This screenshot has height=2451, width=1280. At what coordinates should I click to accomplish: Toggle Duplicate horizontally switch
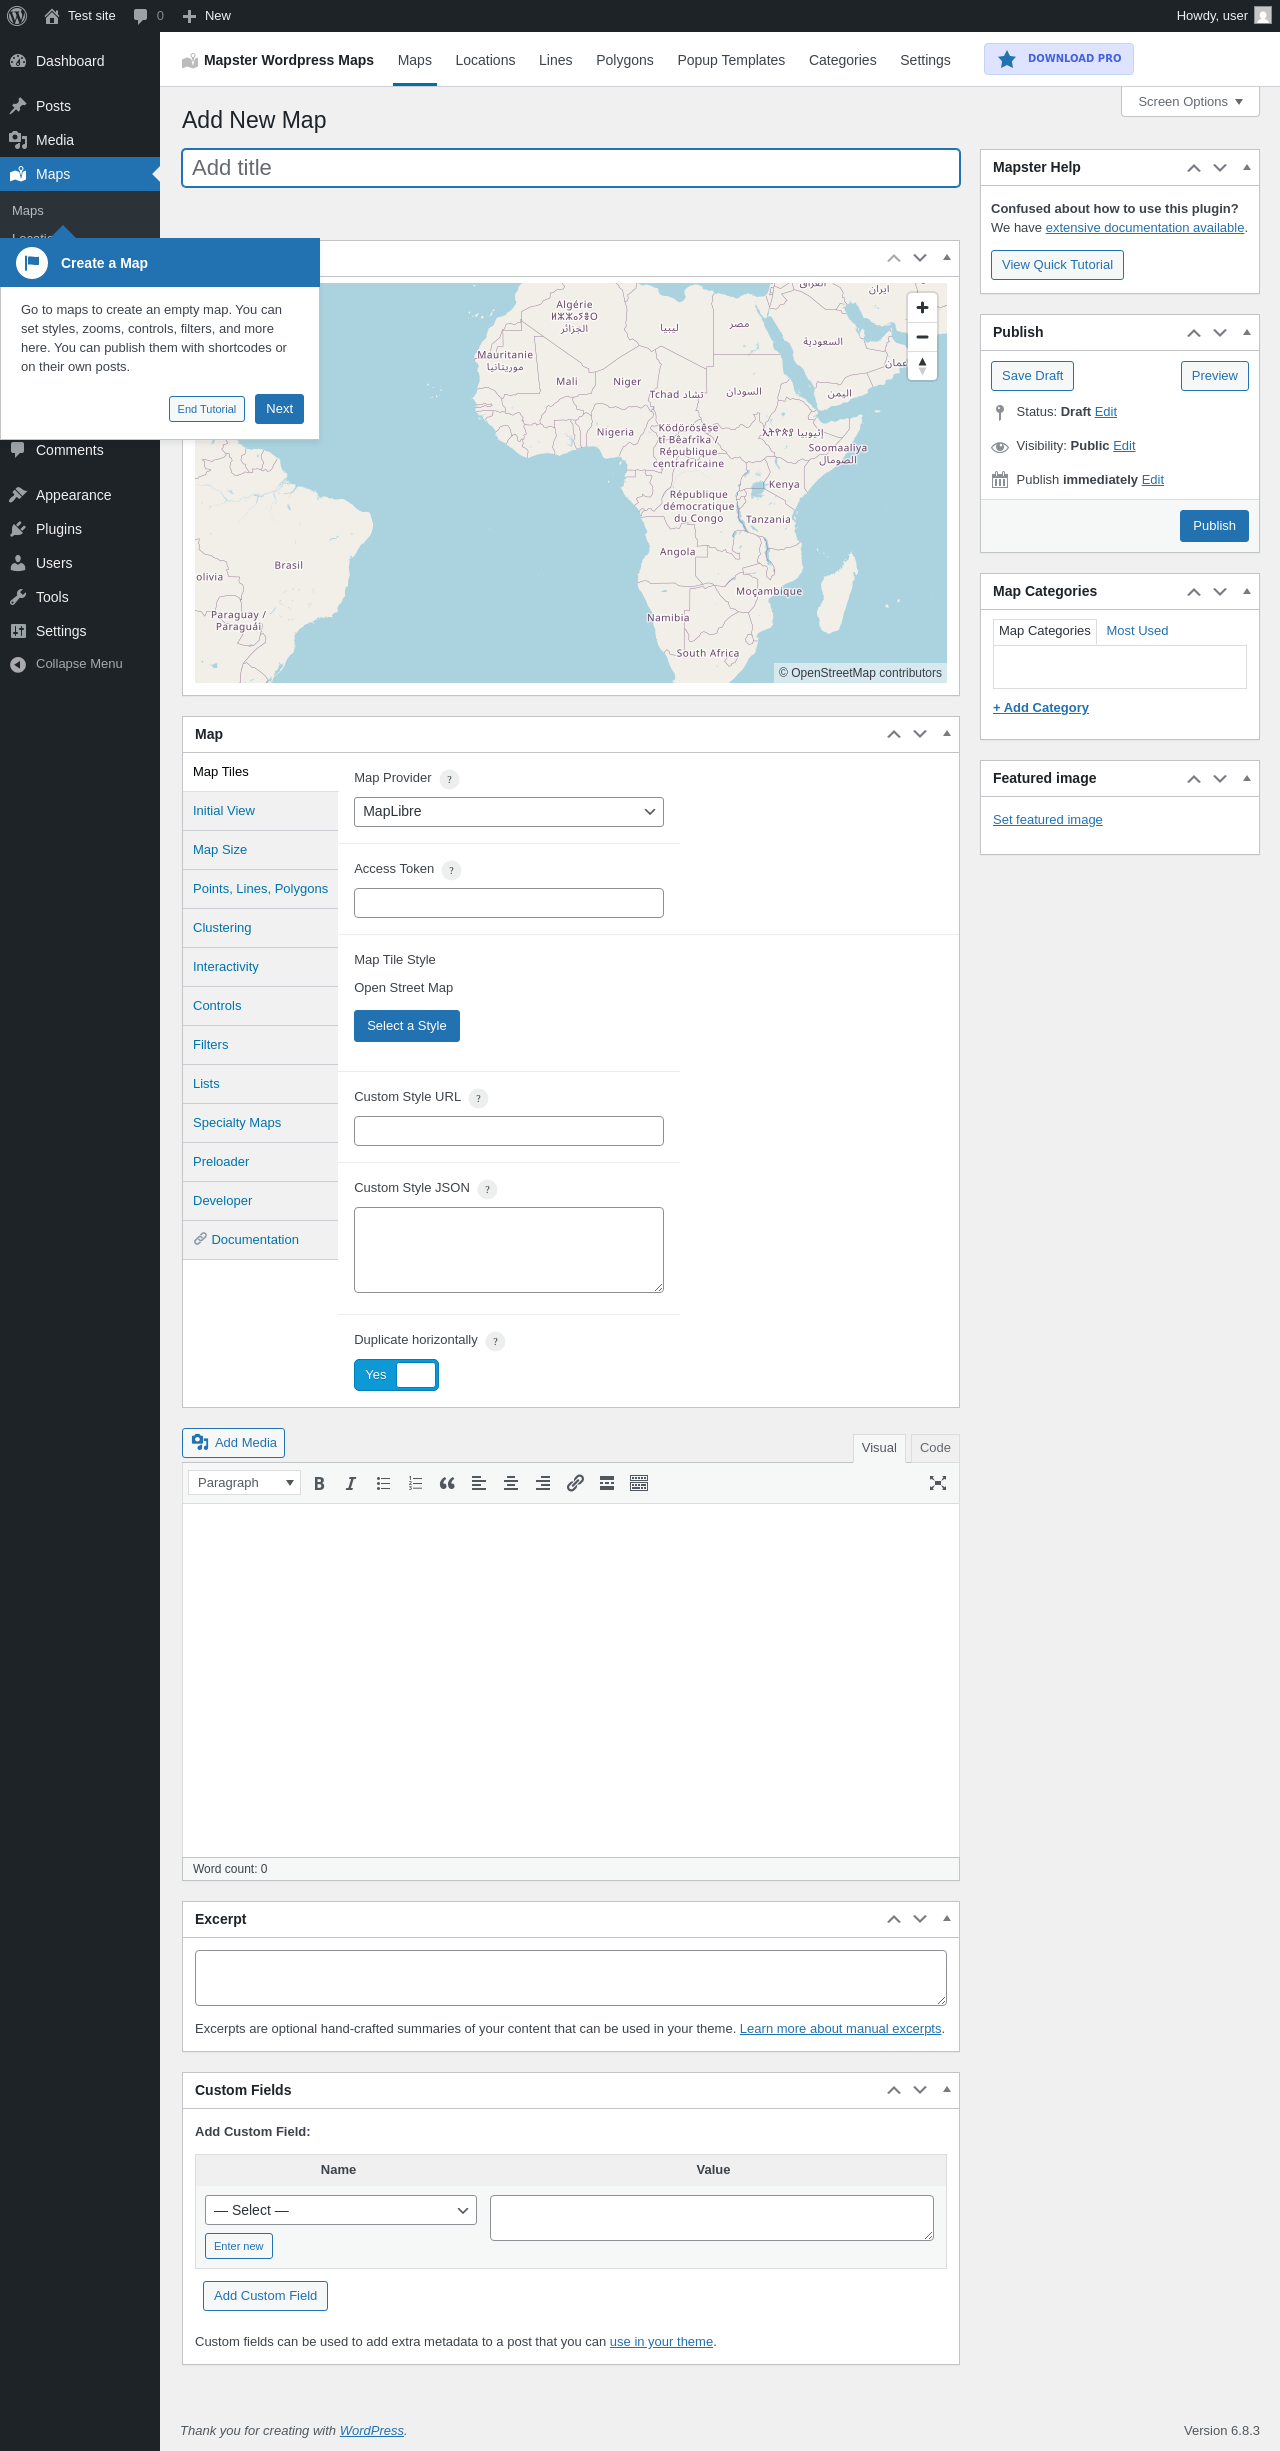pyautogui.click(x=396, y=1375)
